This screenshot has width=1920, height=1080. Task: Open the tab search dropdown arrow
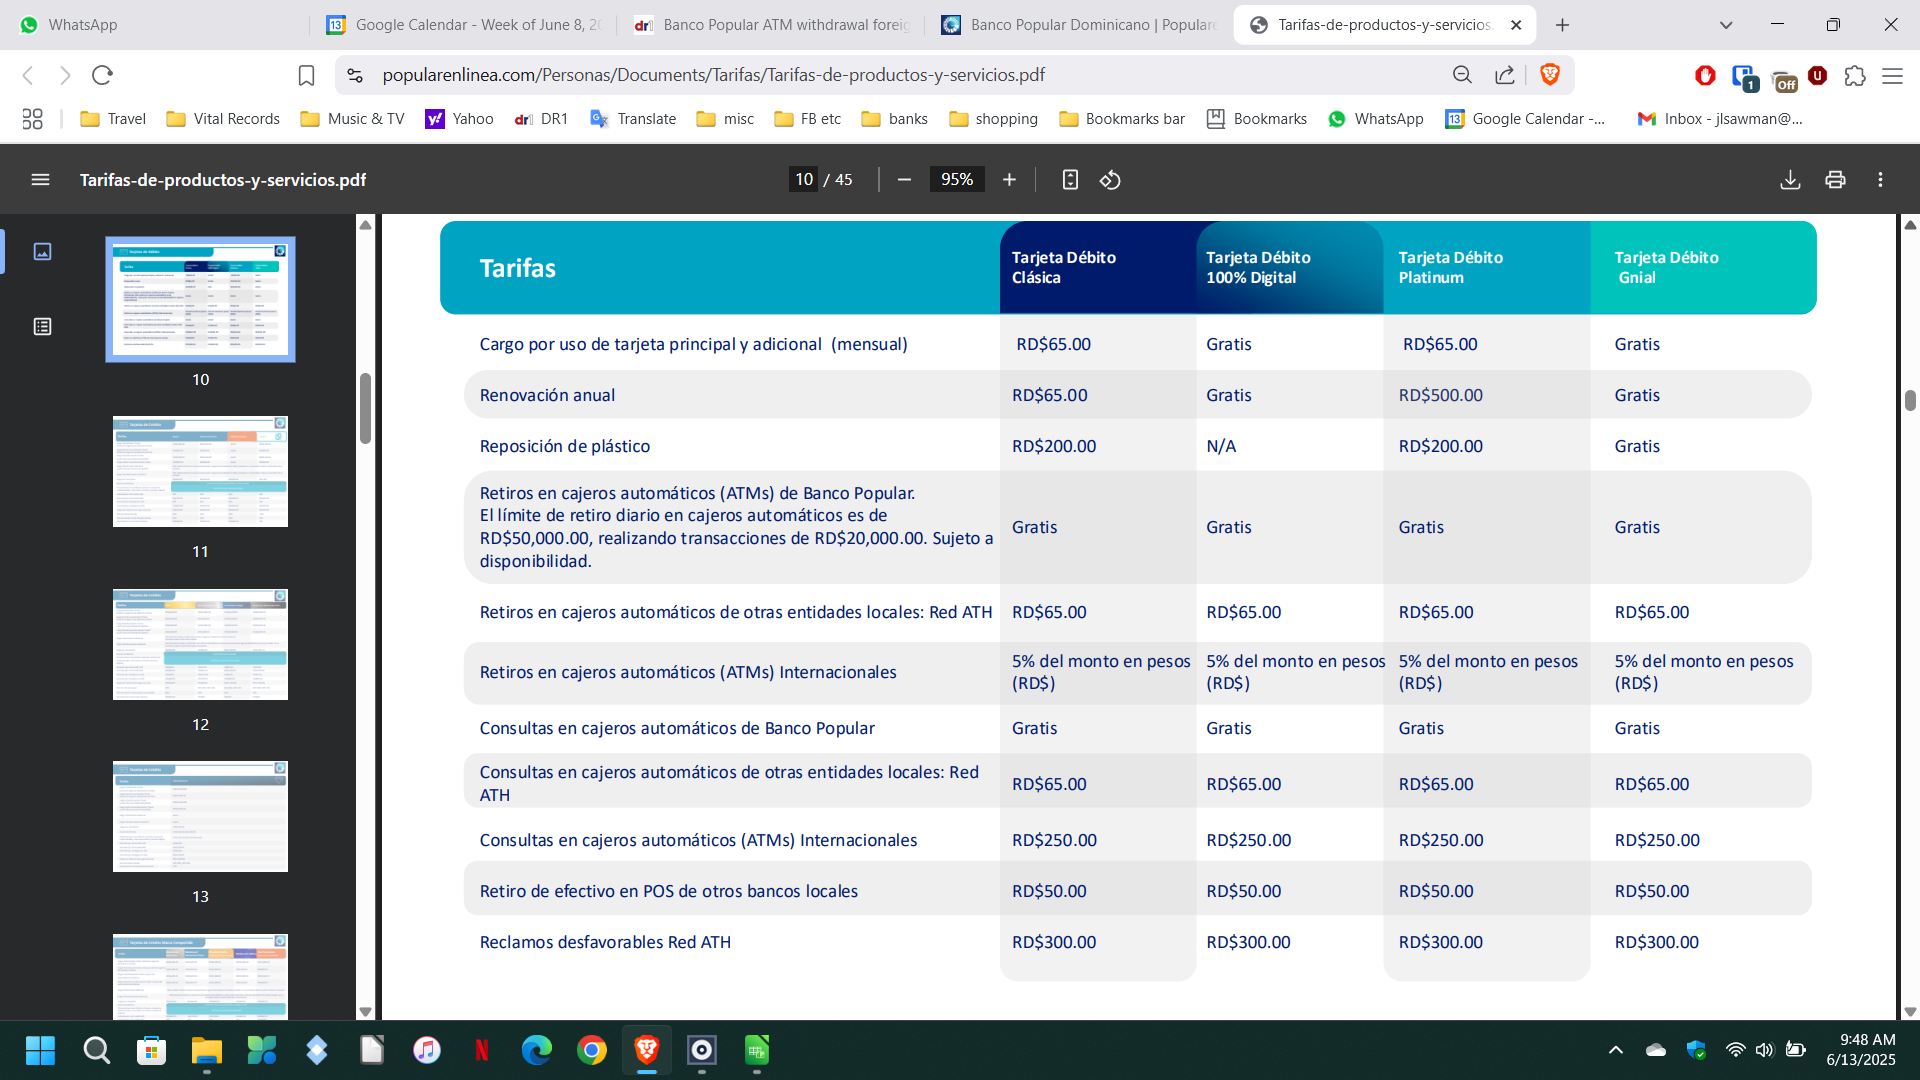click(x=1725, y=25)
